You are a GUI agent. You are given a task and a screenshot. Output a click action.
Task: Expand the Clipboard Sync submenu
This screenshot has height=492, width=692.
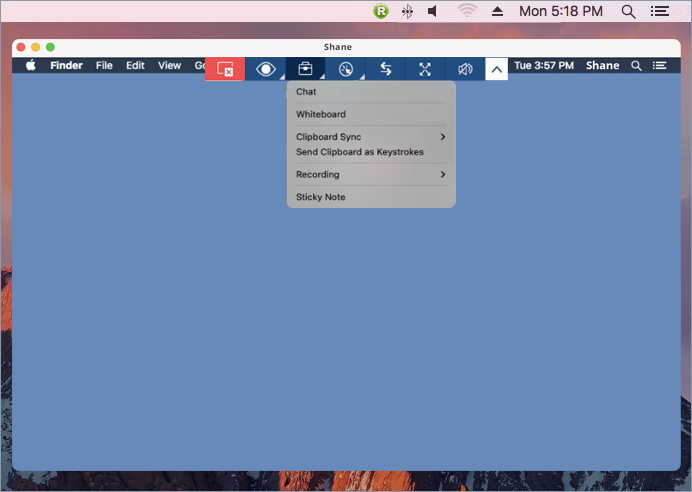(x=370, y=137)
